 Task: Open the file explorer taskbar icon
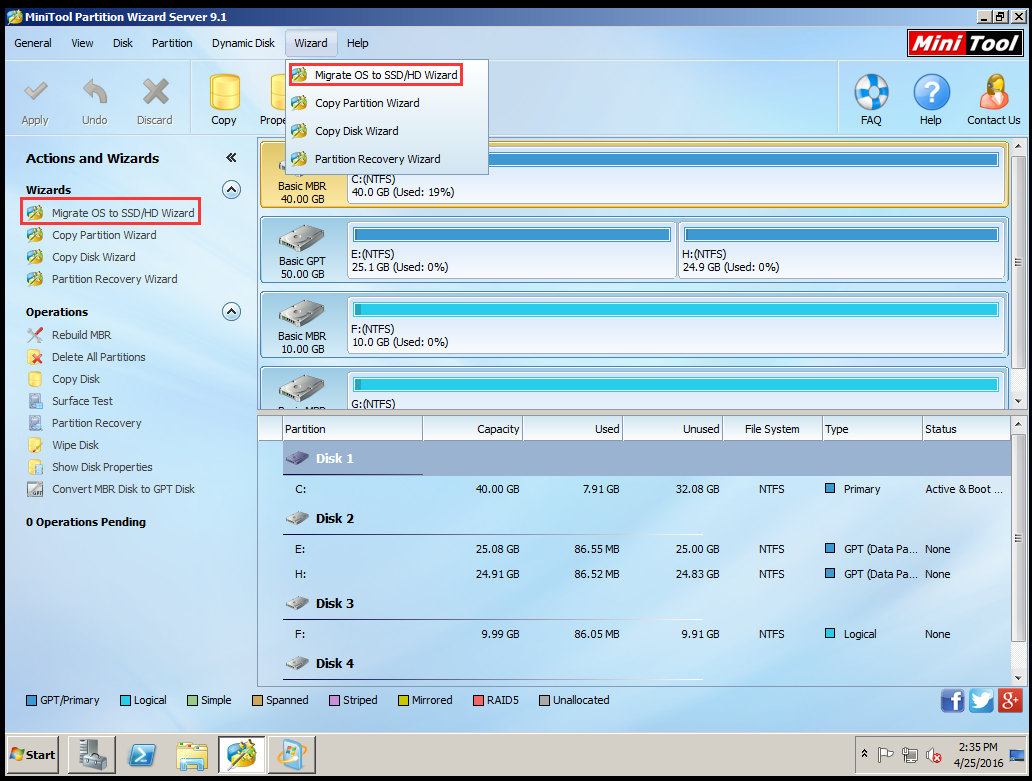192,755
